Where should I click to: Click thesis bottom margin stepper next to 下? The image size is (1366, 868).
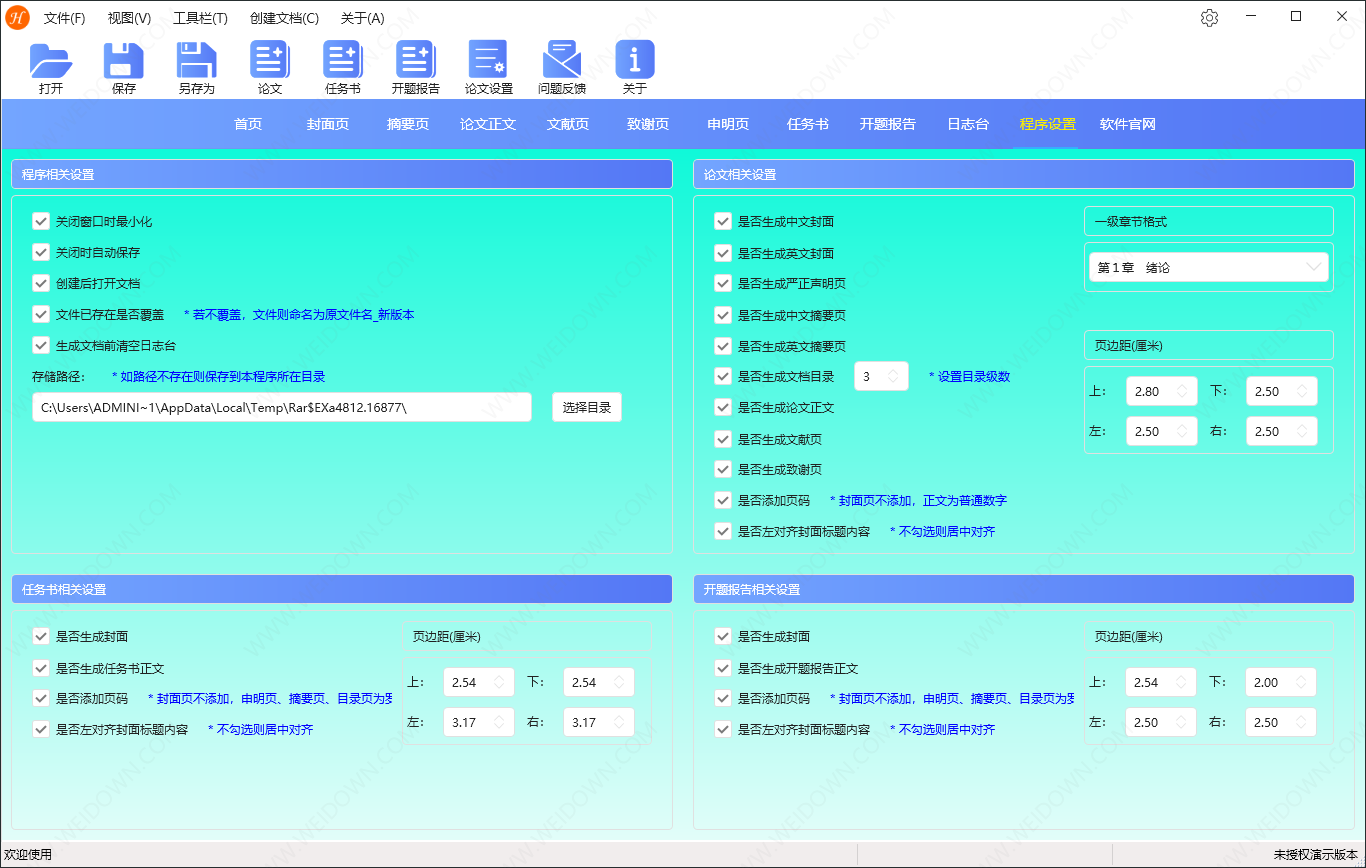[x=1281, y=391]
